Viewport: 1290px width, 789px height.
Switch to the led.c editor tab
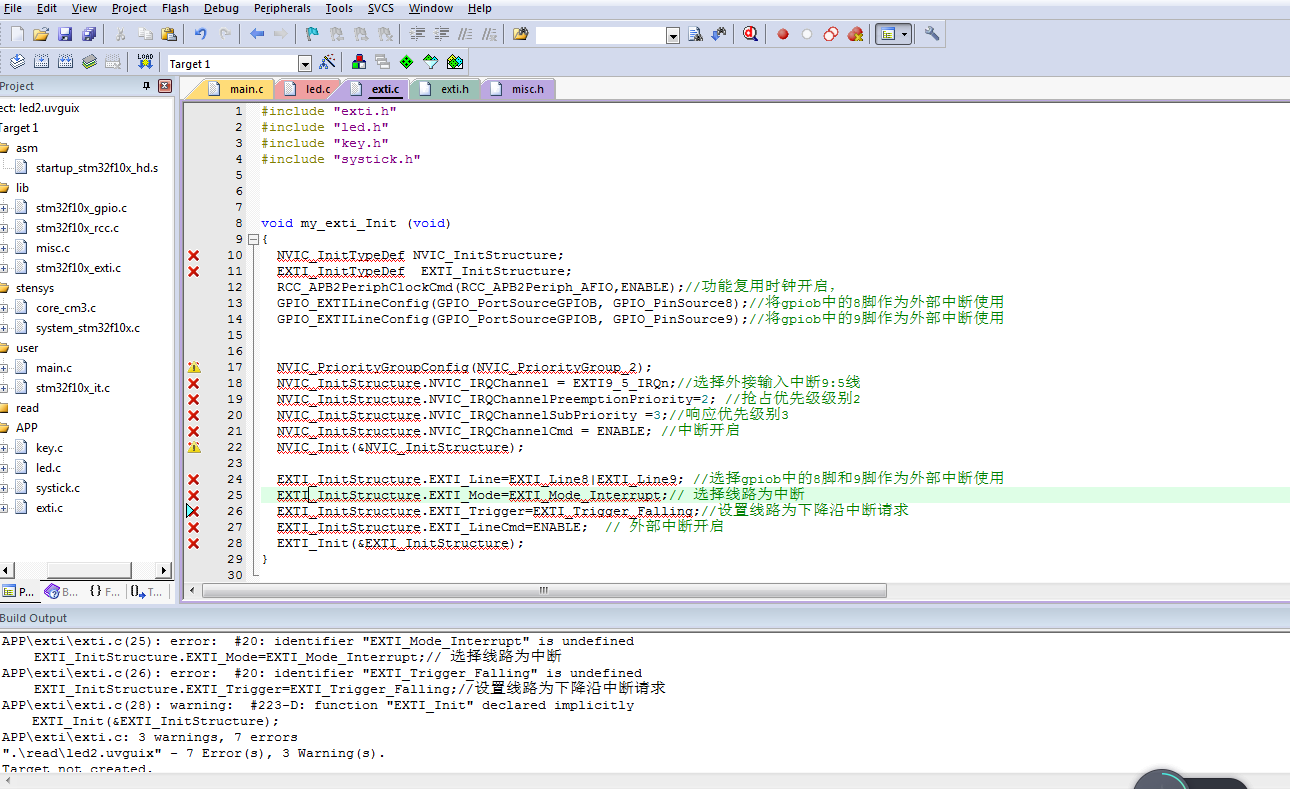(x=308, y=89)
